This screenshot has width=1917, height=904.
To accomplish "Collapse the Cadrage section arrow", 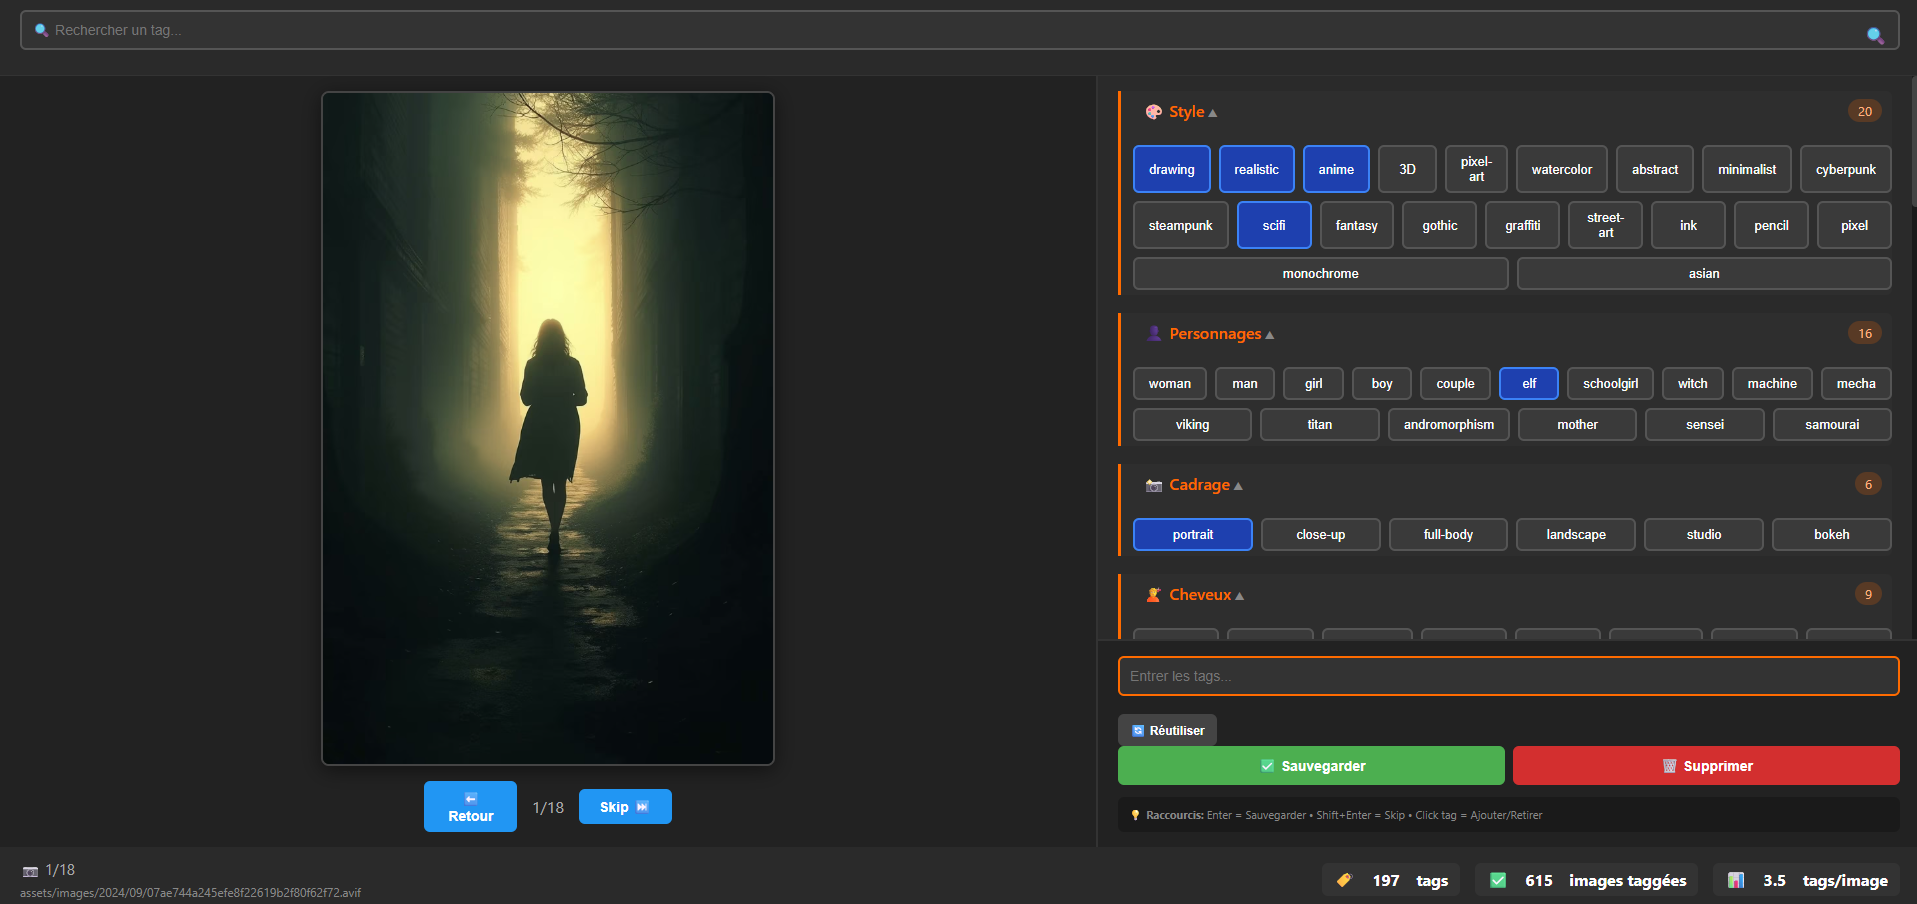I will [1237, 485].
